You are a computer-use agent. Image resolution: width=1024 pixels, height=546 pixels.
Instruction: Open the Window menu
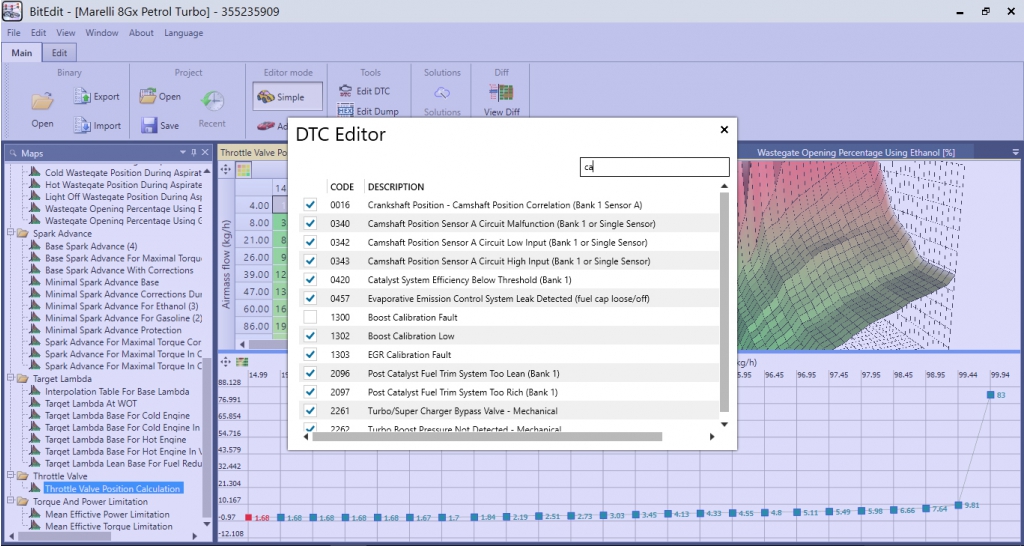(x=102, y=33)
